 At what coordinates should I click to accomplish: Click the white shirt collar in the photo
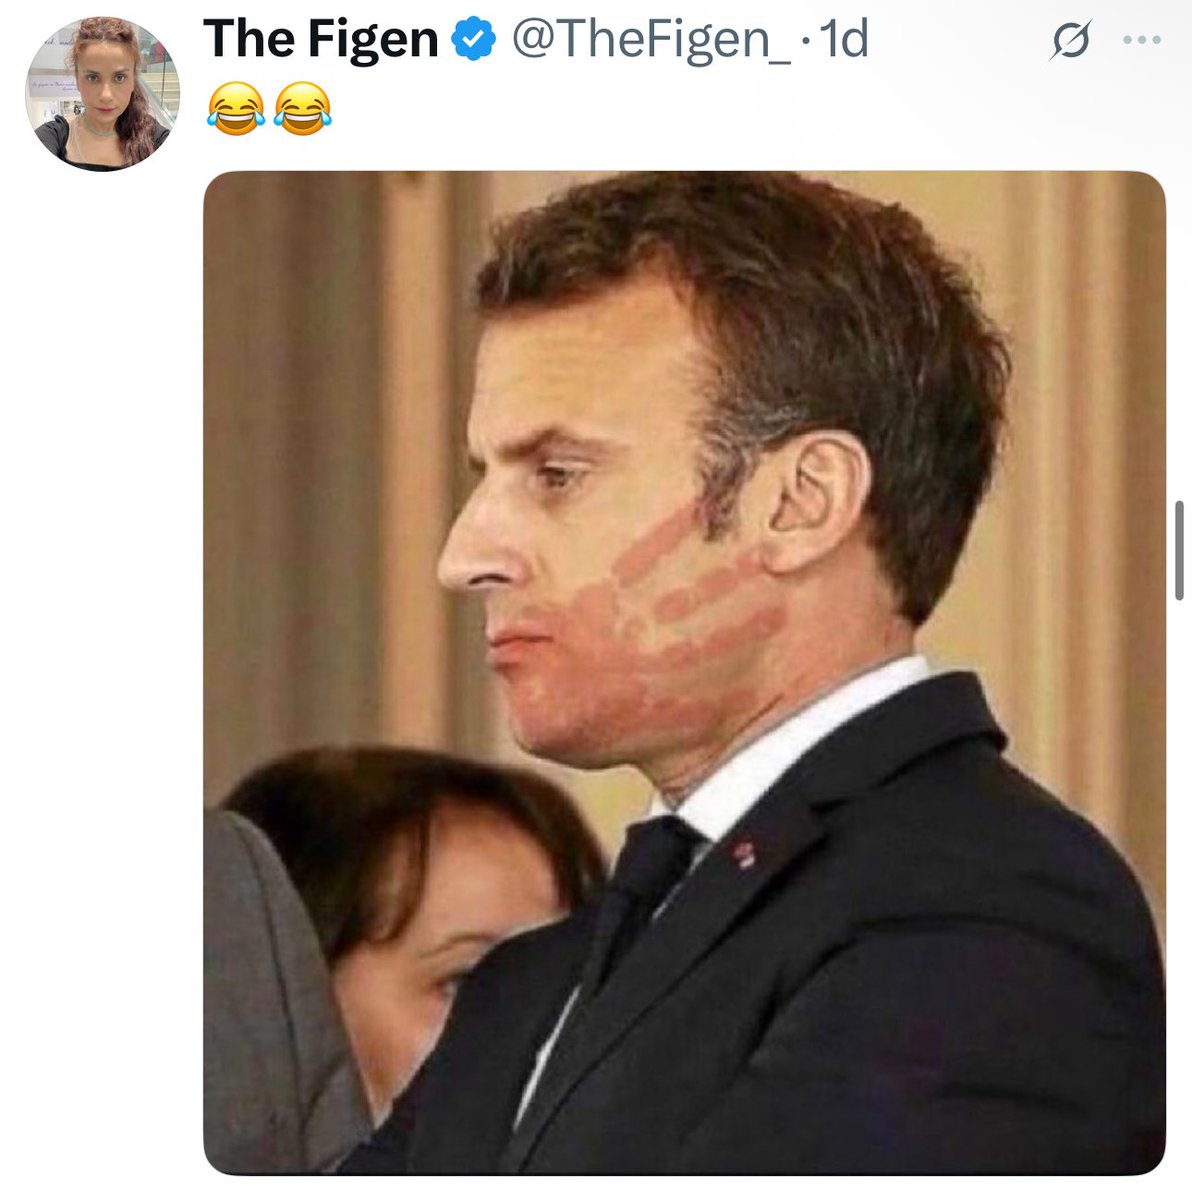pos(800,740)
